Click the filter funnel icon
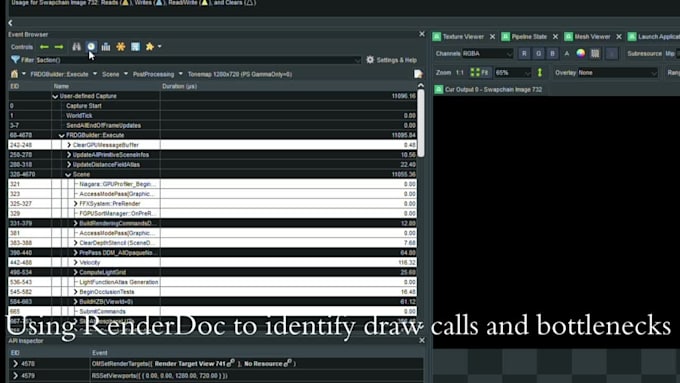Image resolution: width=680 pixels, height=383 pixels. 15,60
